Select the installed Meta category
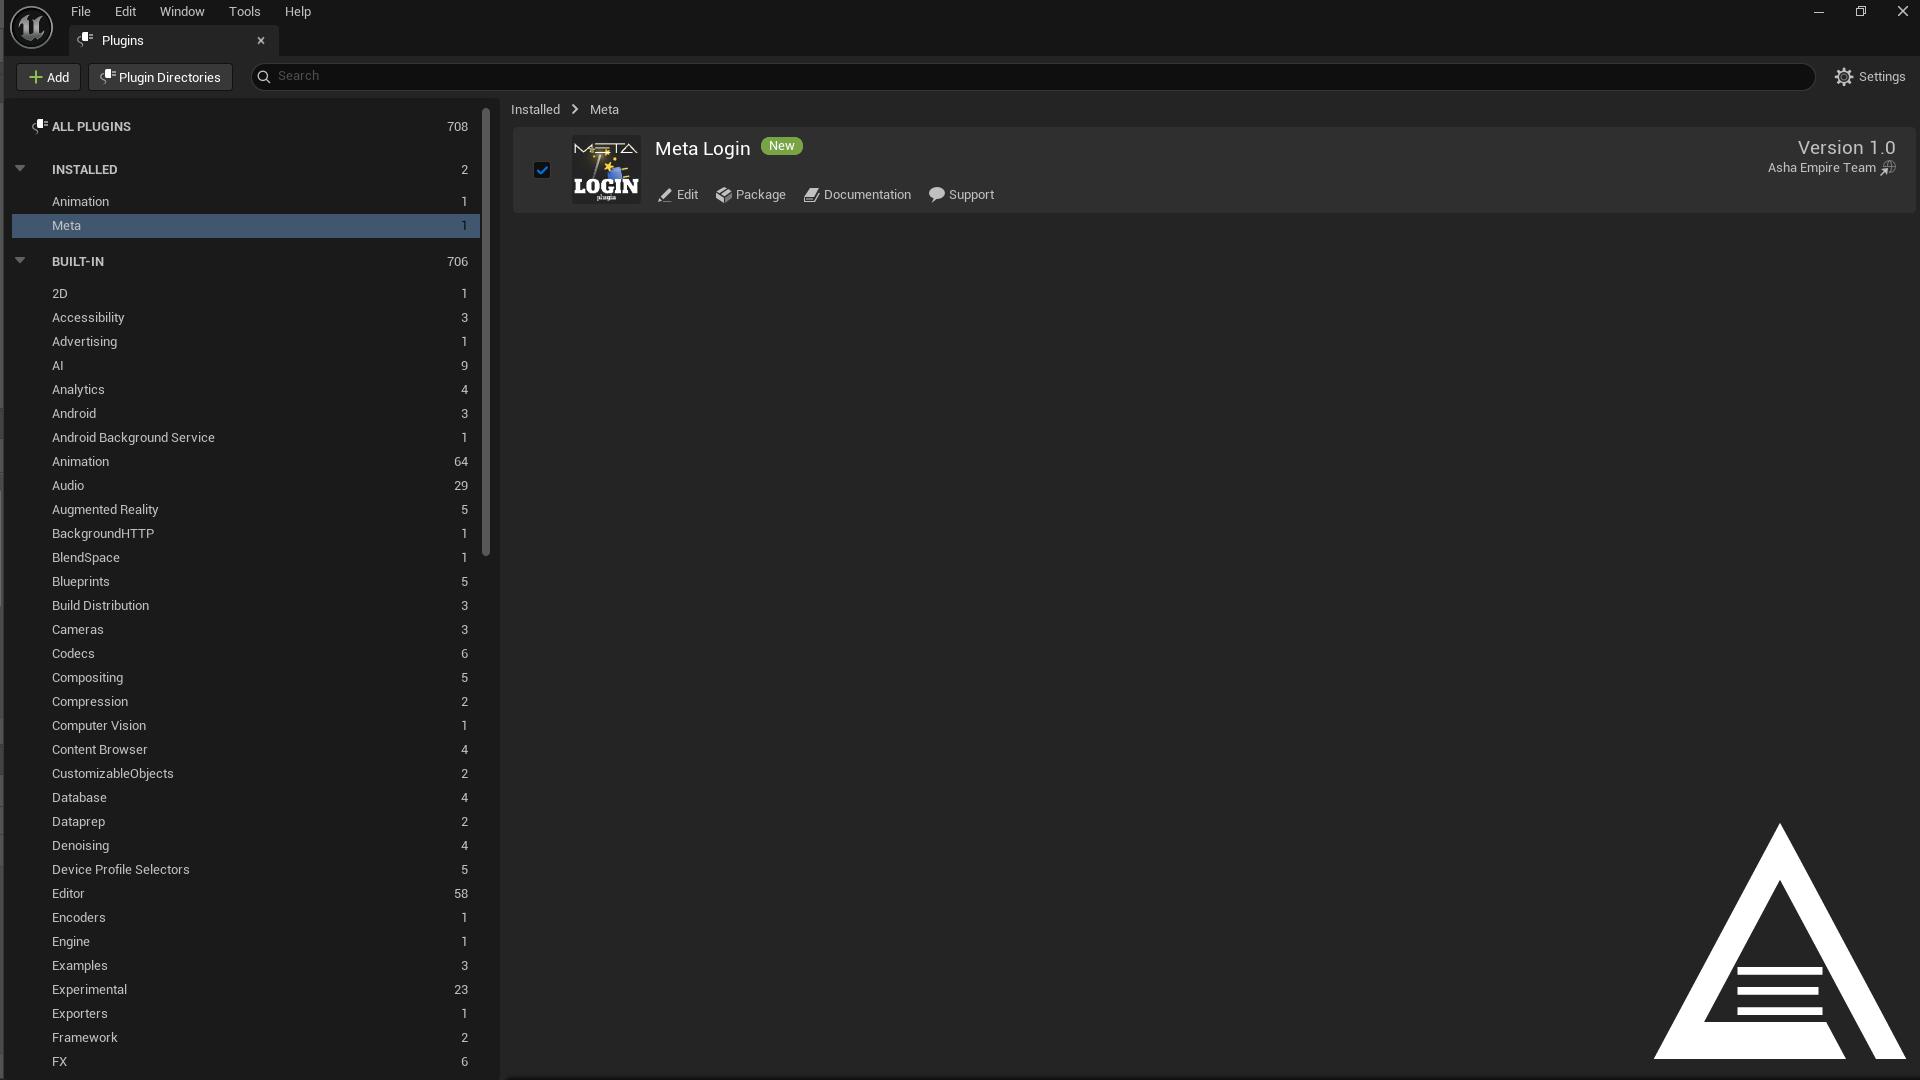Image resolution: width=1920 pixels, height=1080 pixels. 246,226
